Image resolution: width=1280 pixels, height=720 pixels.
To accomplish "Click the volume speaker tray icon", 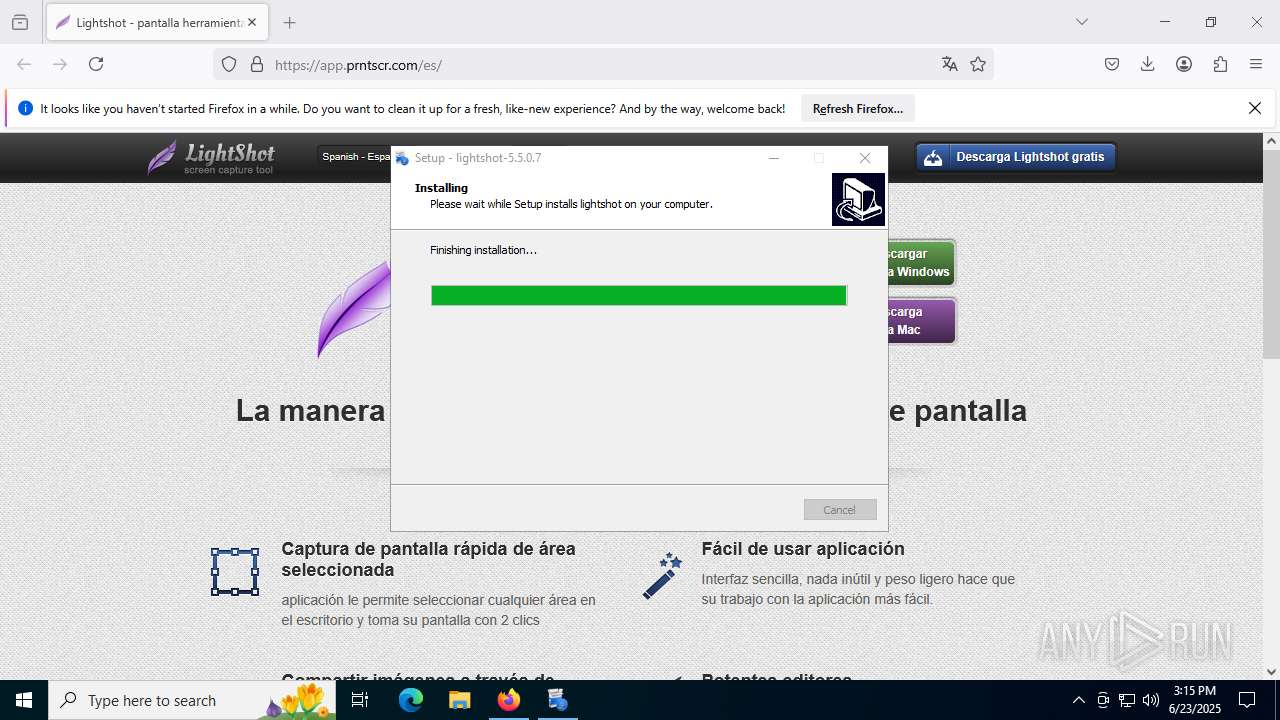I will [x=1151, y=700].
